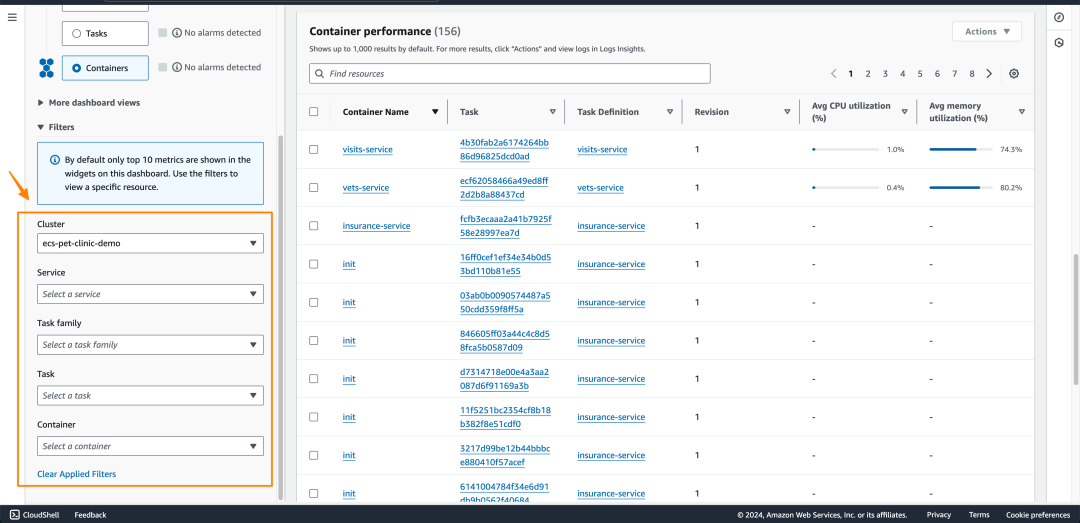This screenshot has width=1080, height=523.
Task: Open the Select a container dropdown
Action: coord(150,446)
